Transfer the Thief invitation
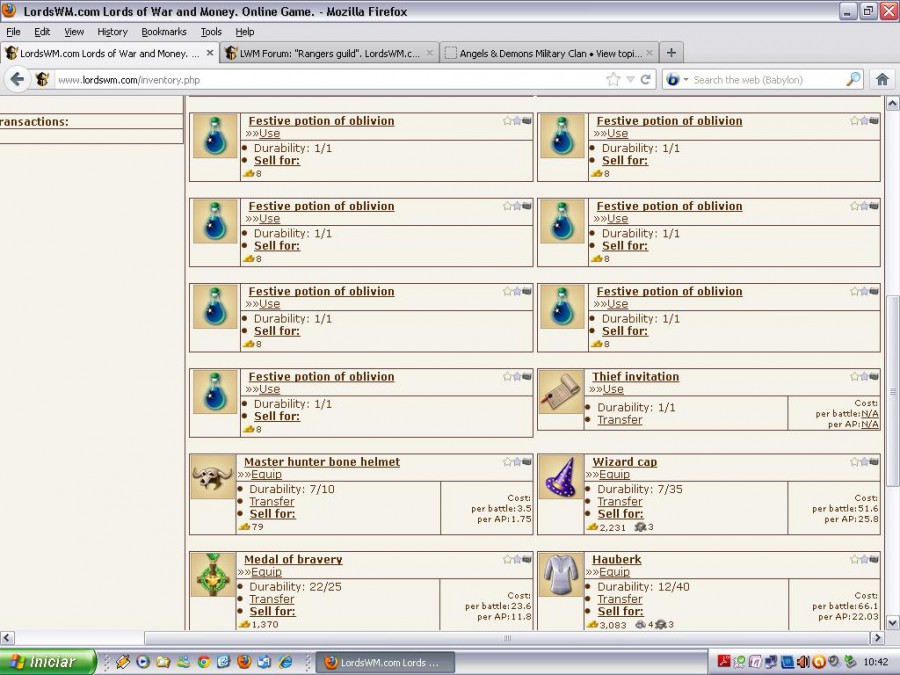This screenshot has height=675, width=900. point(620,420)
